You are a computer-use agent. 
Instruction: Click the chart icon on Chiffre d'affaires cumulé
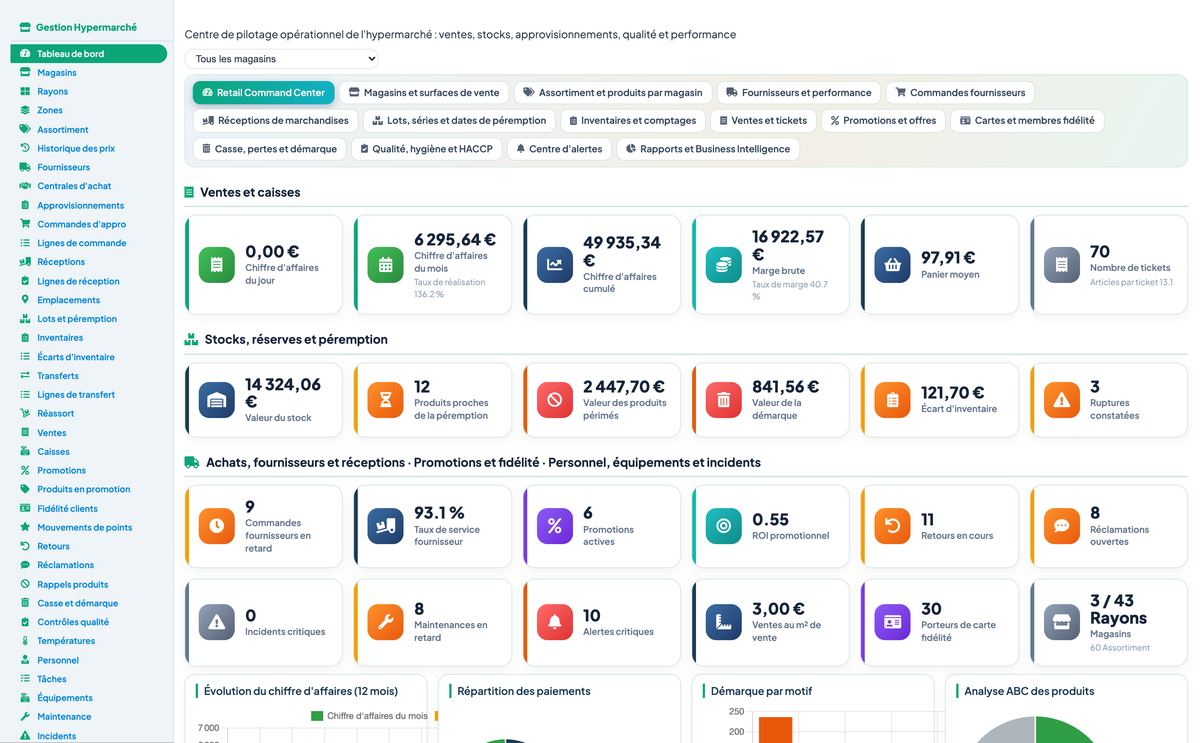(x=555, y=265)
